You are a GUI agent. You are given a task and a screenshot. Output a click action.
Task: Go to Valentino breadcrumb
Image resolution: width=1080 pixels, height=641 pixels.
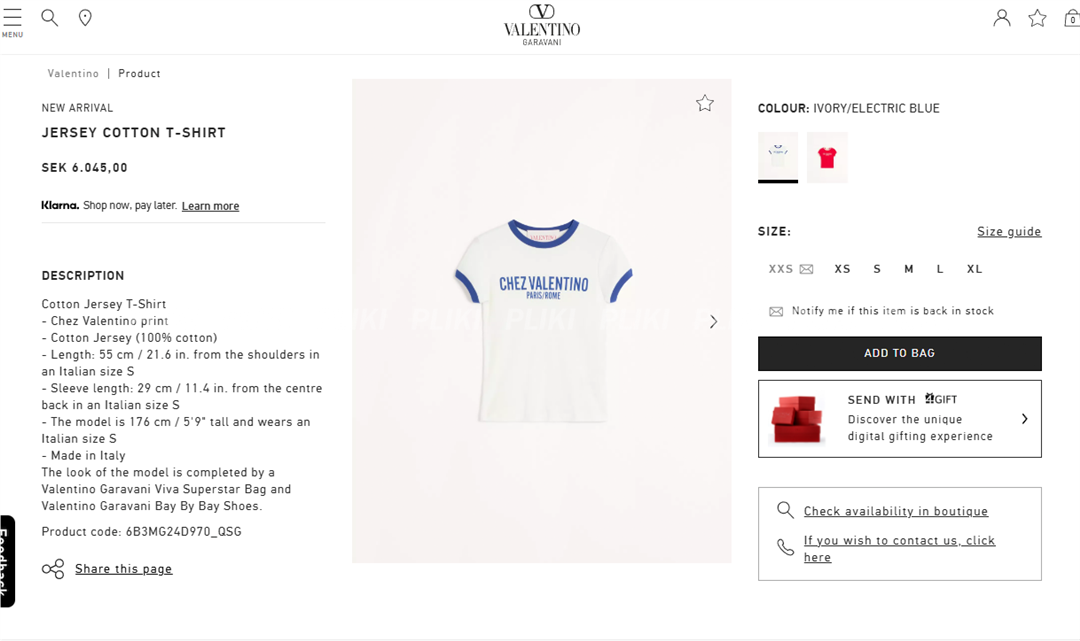pyautogui.click(x=73, y=74)
